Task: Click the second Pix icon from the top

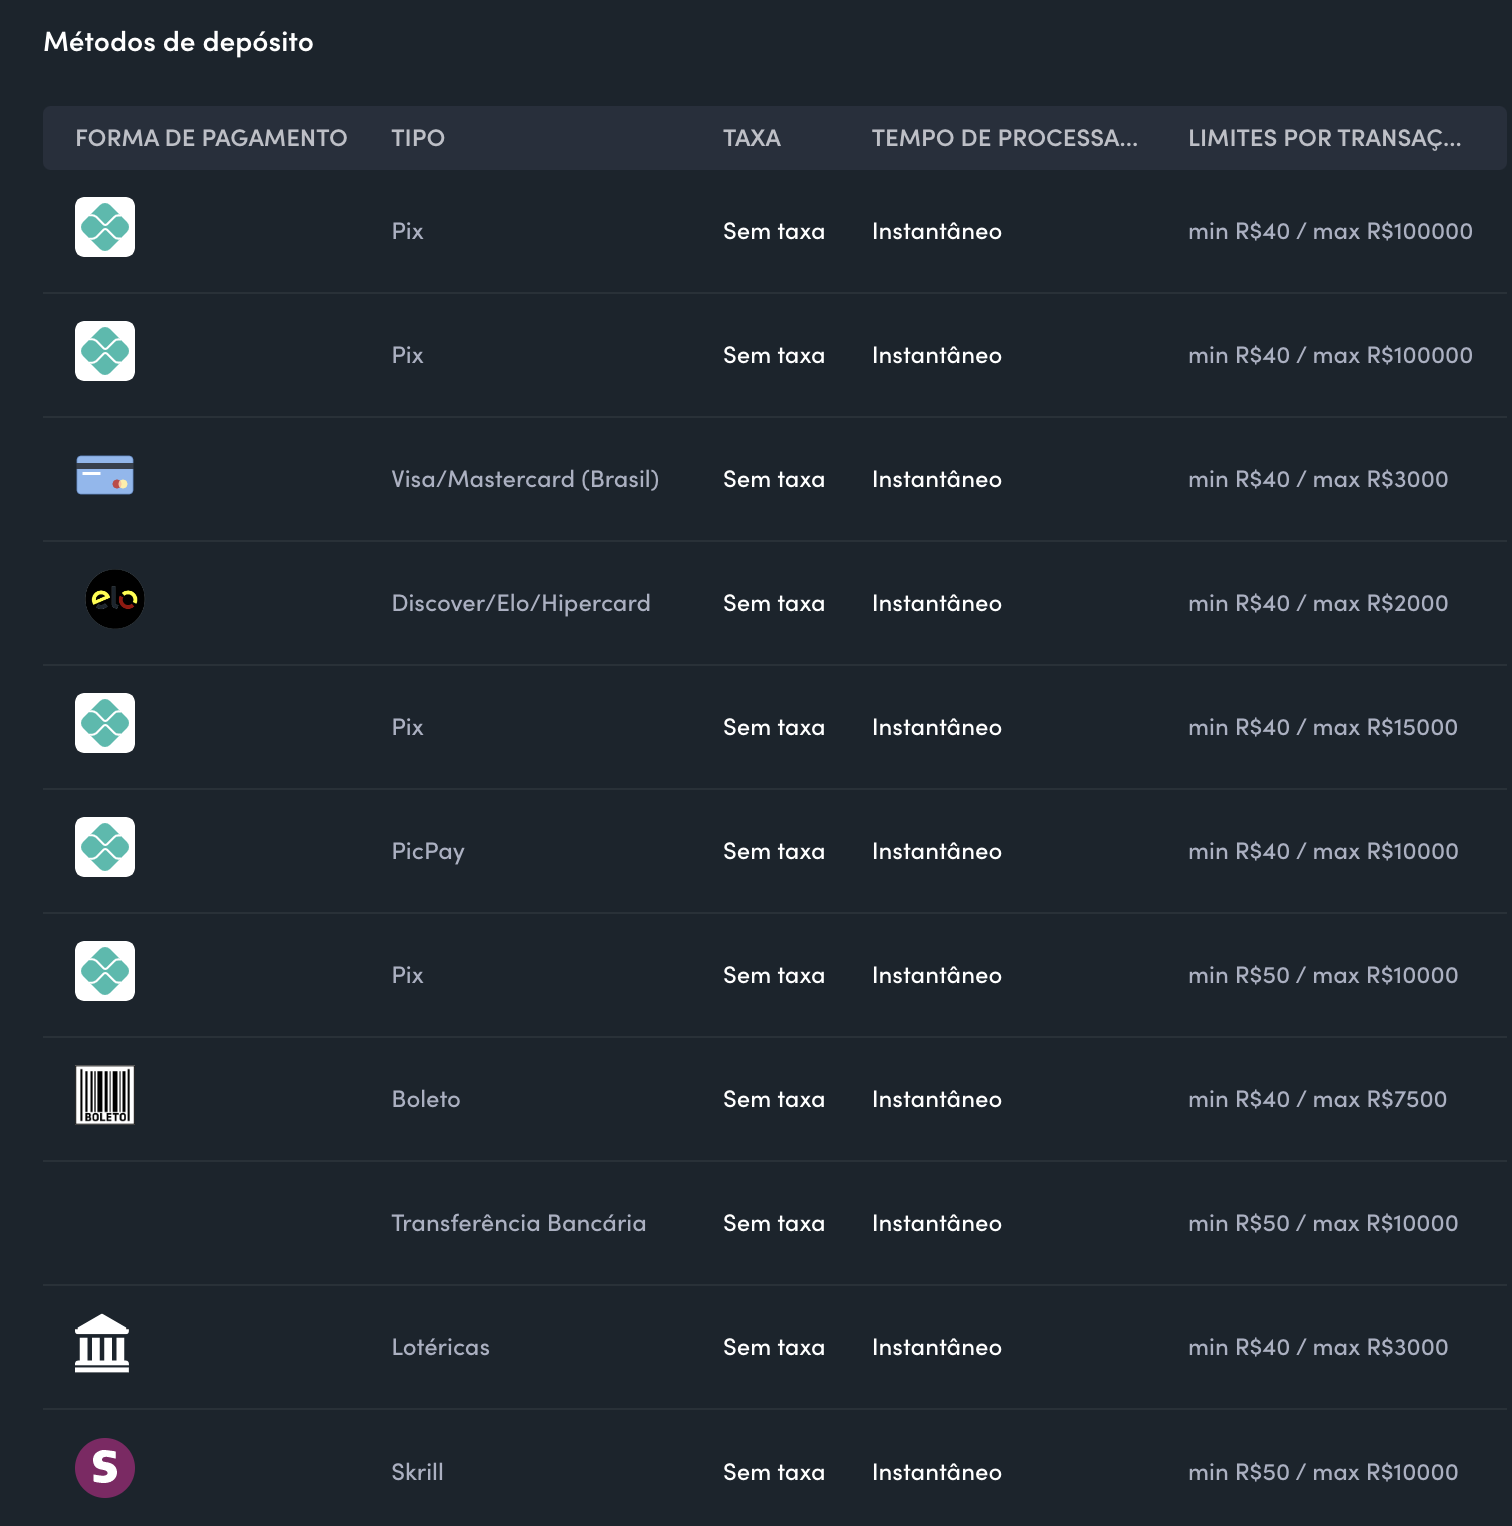Action: click(105, 351)
